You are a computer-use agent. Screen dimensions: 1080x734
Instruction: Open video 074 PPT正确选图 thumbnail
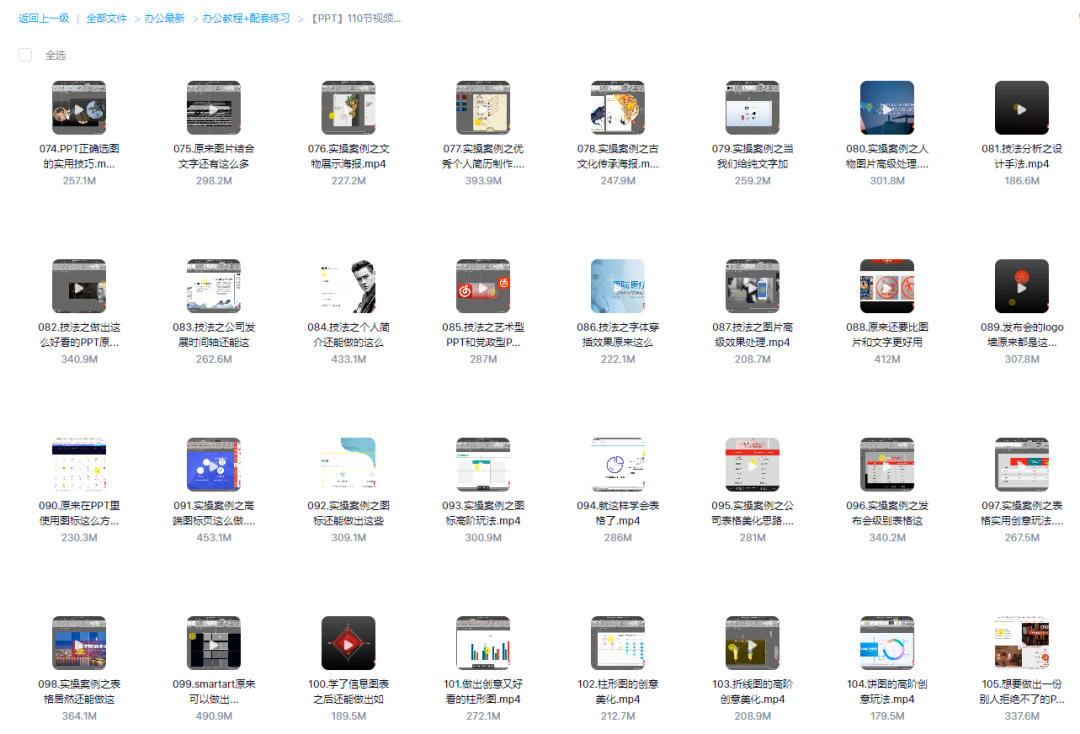tap(79, 108)
